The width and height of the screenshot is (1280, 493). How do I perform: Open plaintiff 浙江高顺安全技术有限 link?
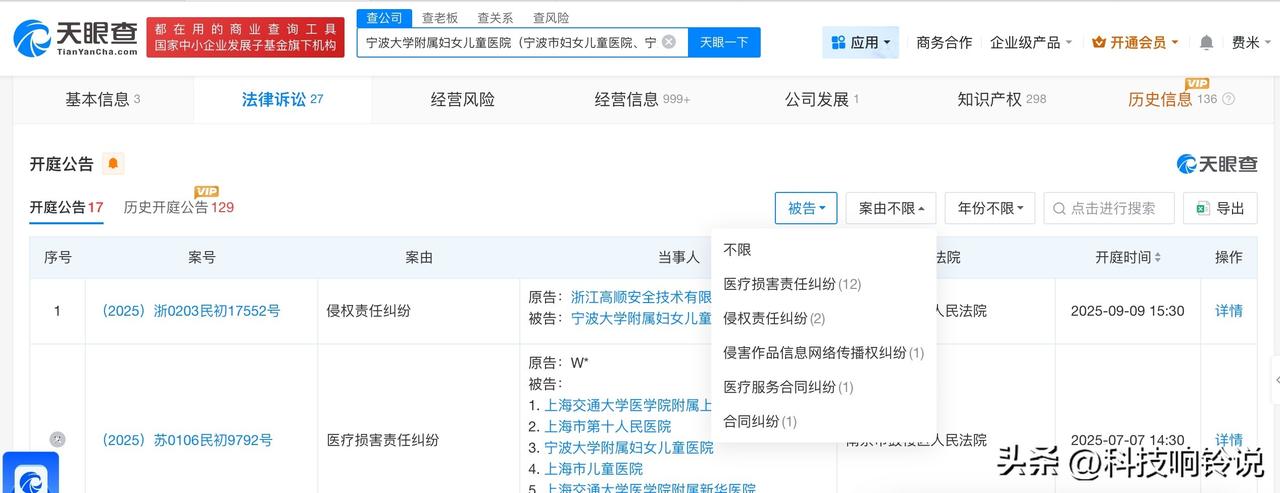coord(641,297)
